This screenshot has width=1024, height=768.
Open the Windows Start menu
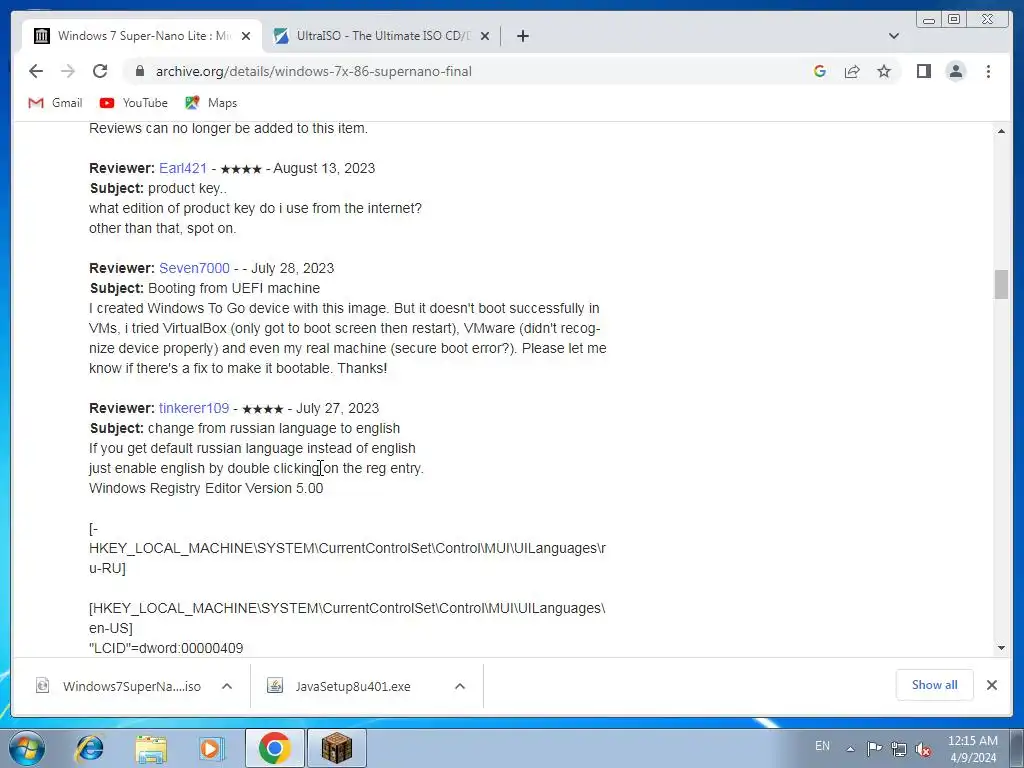point(26,748)
